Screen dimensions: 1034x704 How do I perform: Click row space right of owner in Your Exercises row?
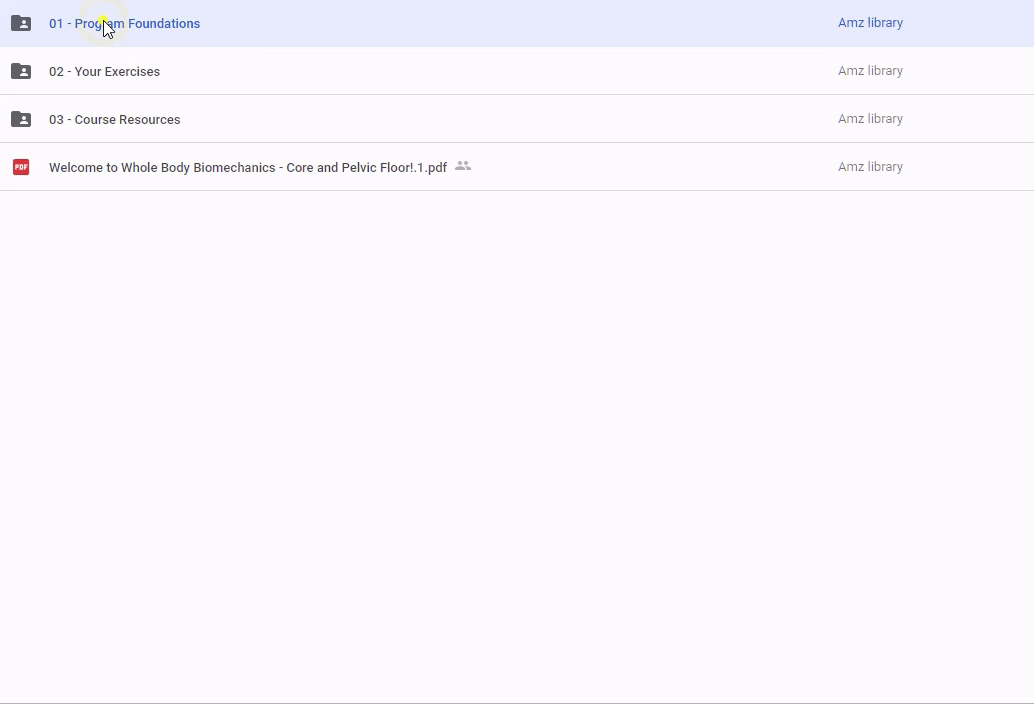coord(970,71)
